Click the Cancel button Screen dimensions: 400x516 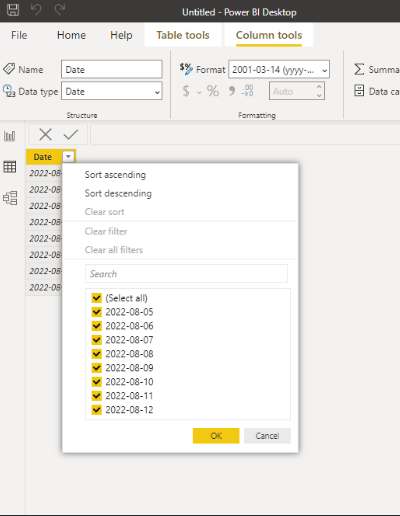pos(267,436)
